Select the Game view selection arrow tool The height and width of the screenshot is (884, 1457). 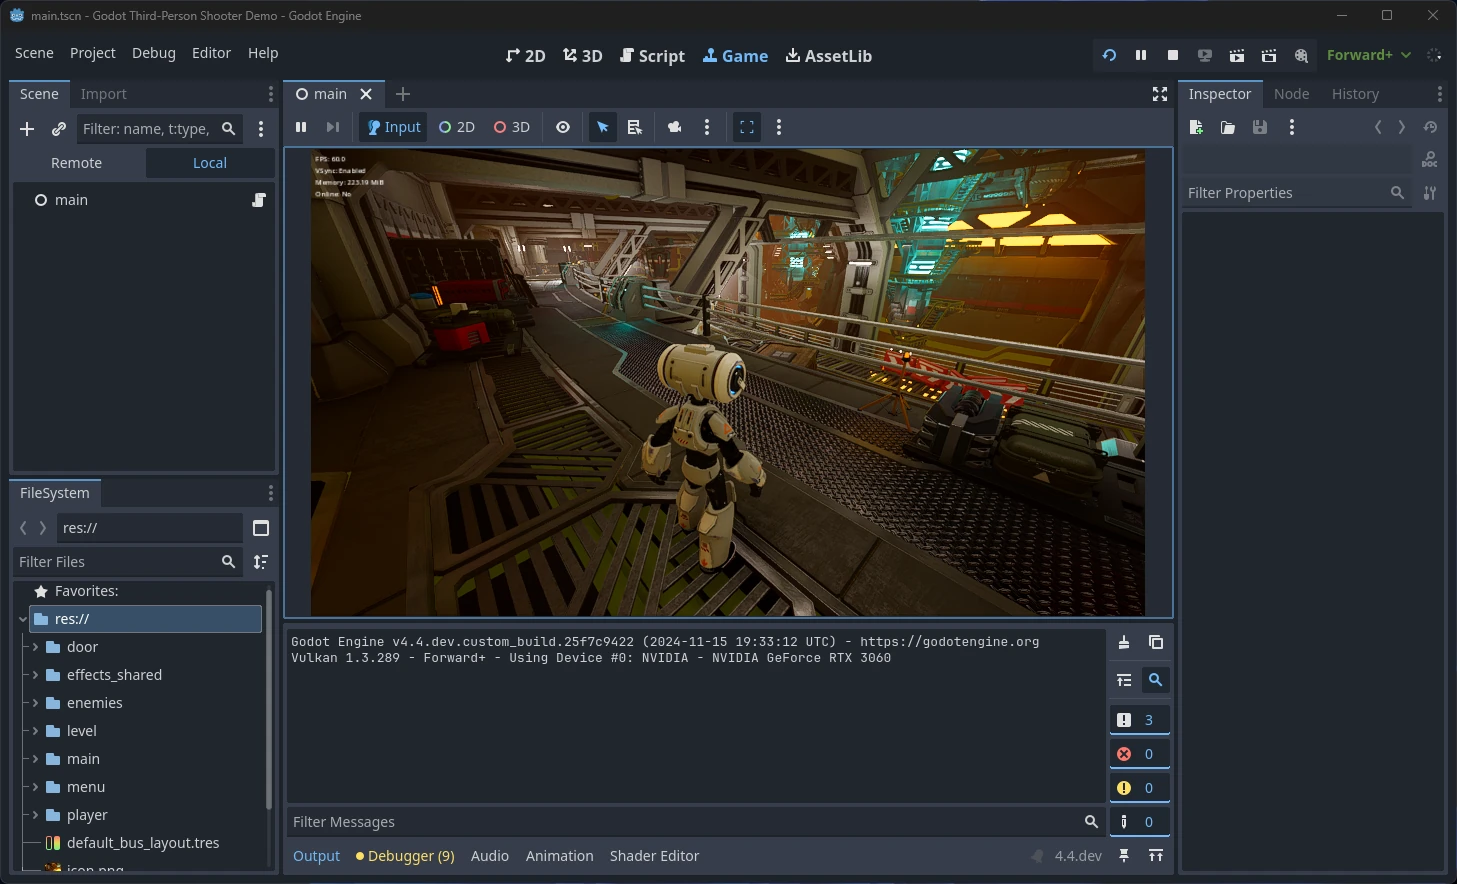click(602, 127)
